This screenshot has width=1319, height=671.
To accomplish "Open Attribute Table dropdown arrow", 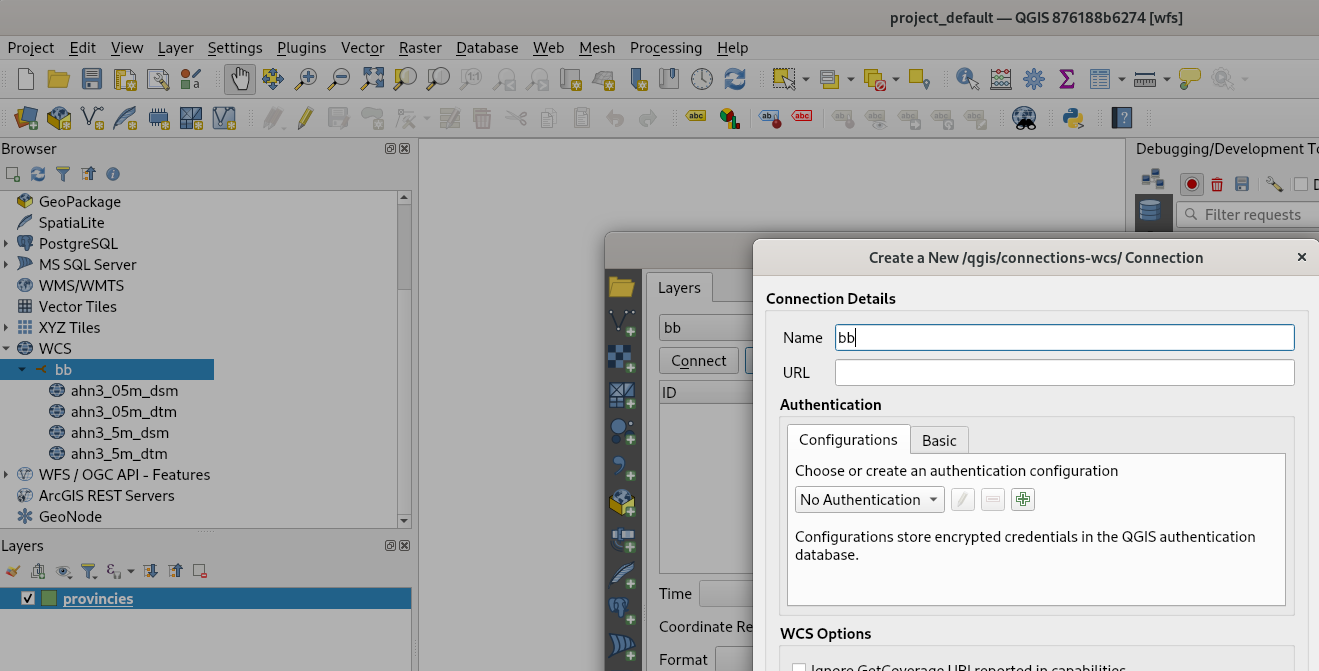I will coord(1122,79).
